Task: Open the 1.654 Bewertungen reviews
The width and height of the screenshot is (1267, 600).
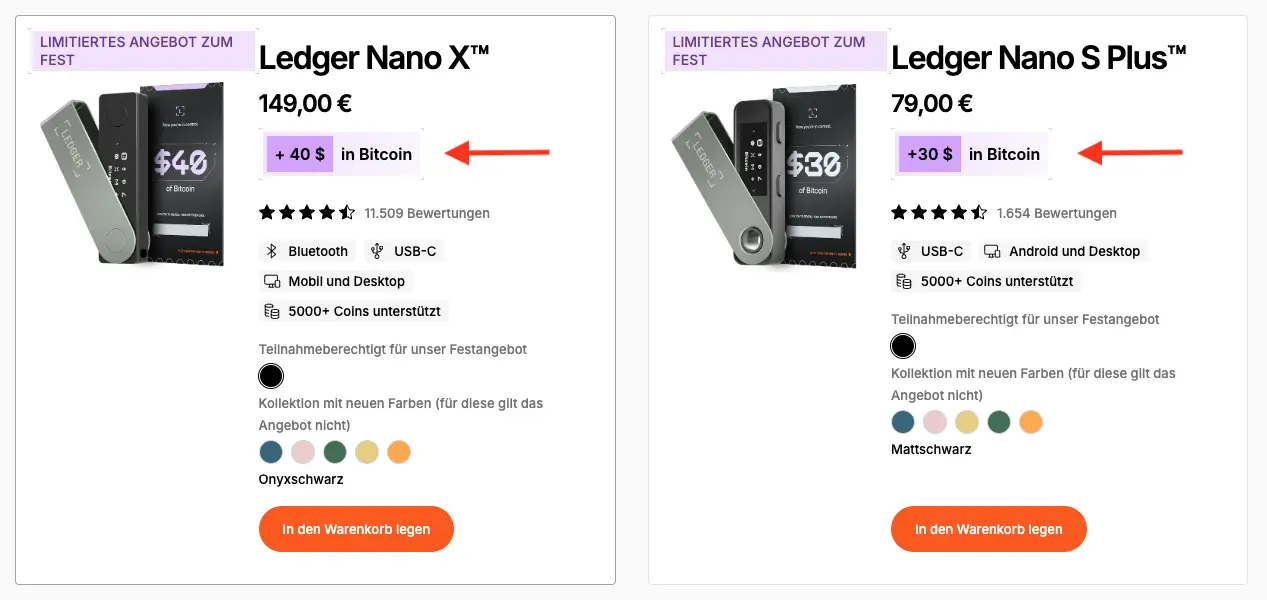Action: [1057, 213]
